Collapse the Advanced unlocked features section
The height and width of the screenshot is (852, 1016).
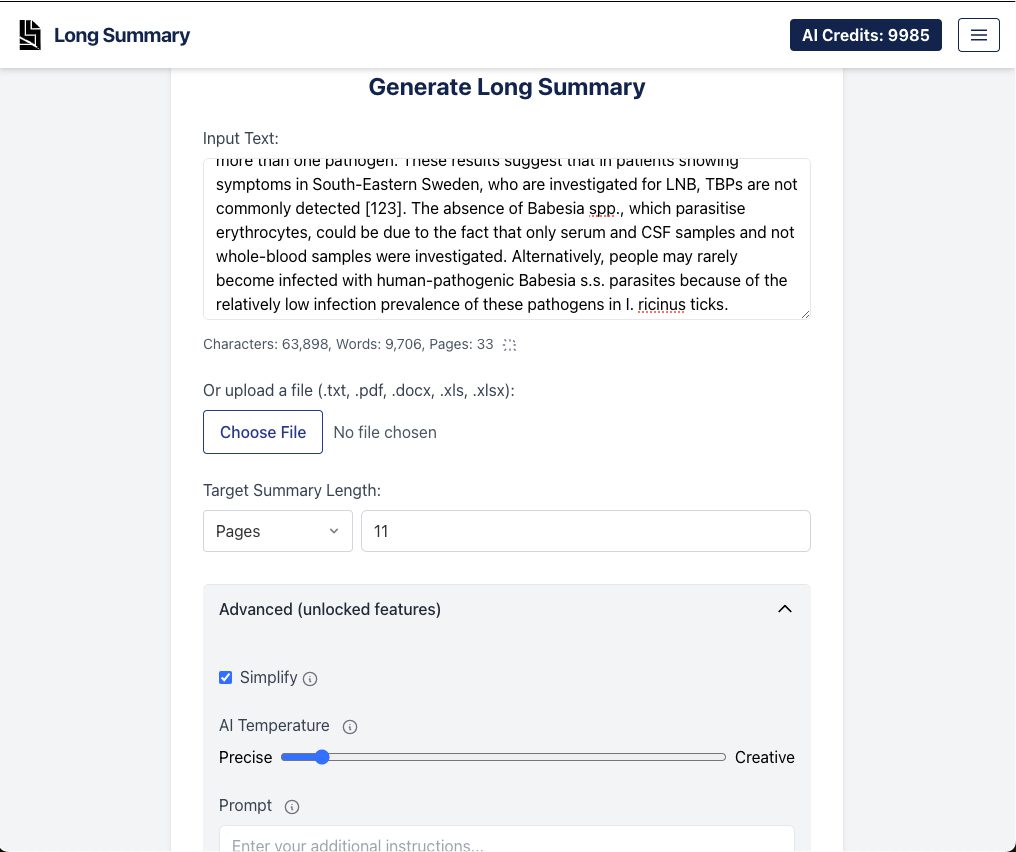(785, 608)
